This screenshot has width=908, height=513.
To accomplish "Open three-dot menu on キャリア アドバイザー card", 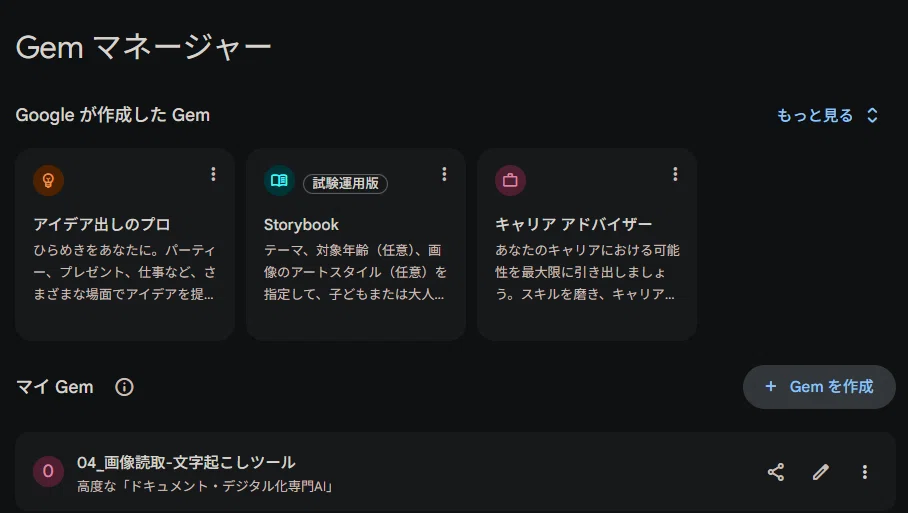I will [x=675, y=174].
